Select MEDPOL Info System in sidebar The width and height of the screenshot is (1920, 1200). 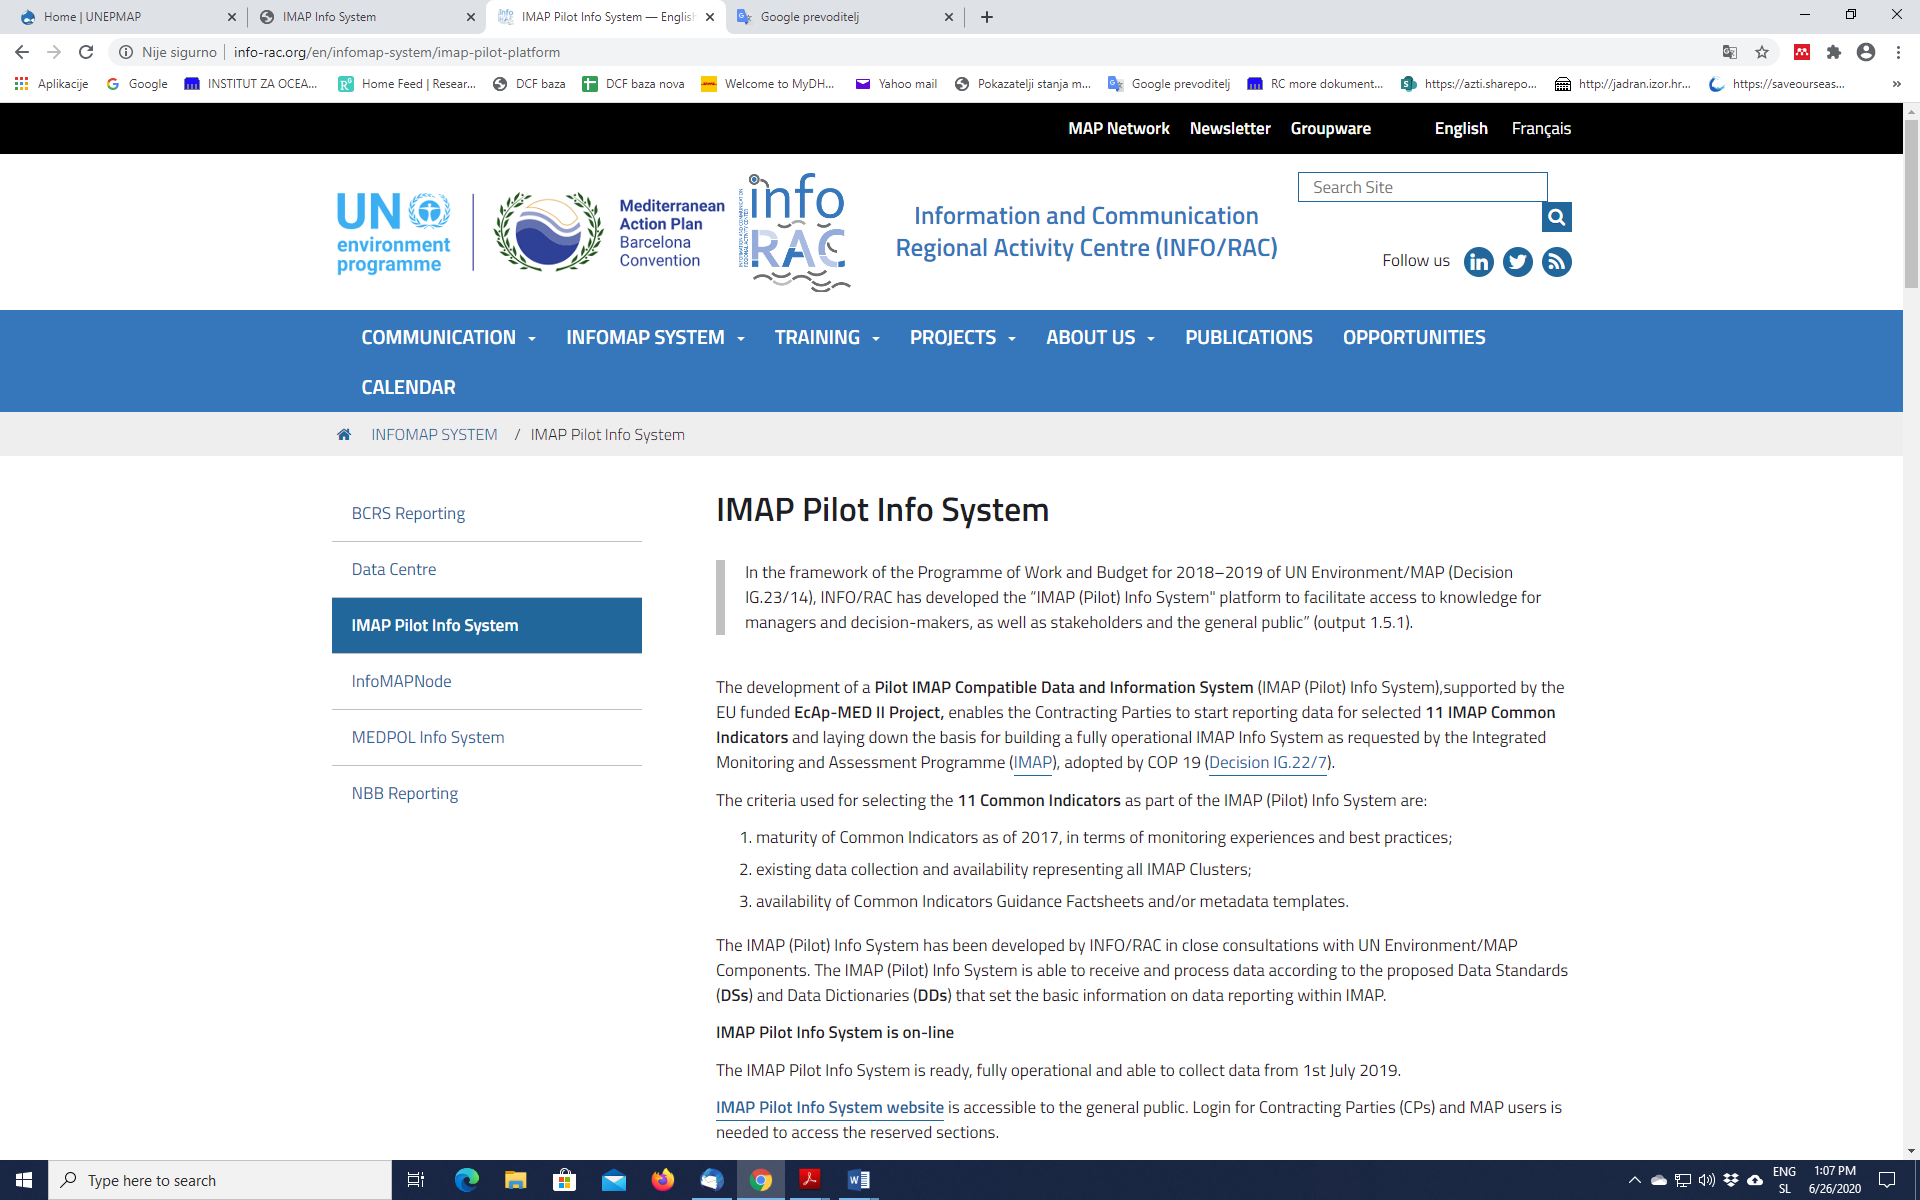click(x=427, y=737)
